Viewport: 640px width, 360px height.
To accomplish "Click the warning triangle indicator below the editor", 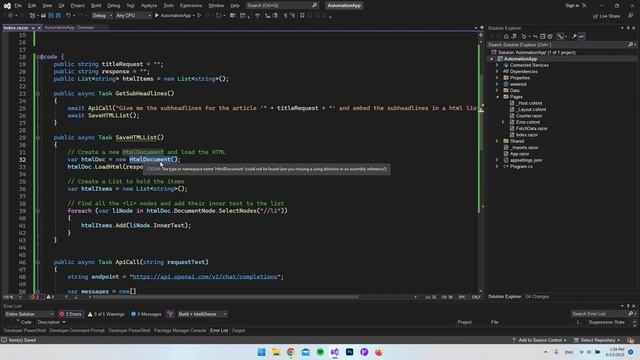I will click(x=50, y=297).
